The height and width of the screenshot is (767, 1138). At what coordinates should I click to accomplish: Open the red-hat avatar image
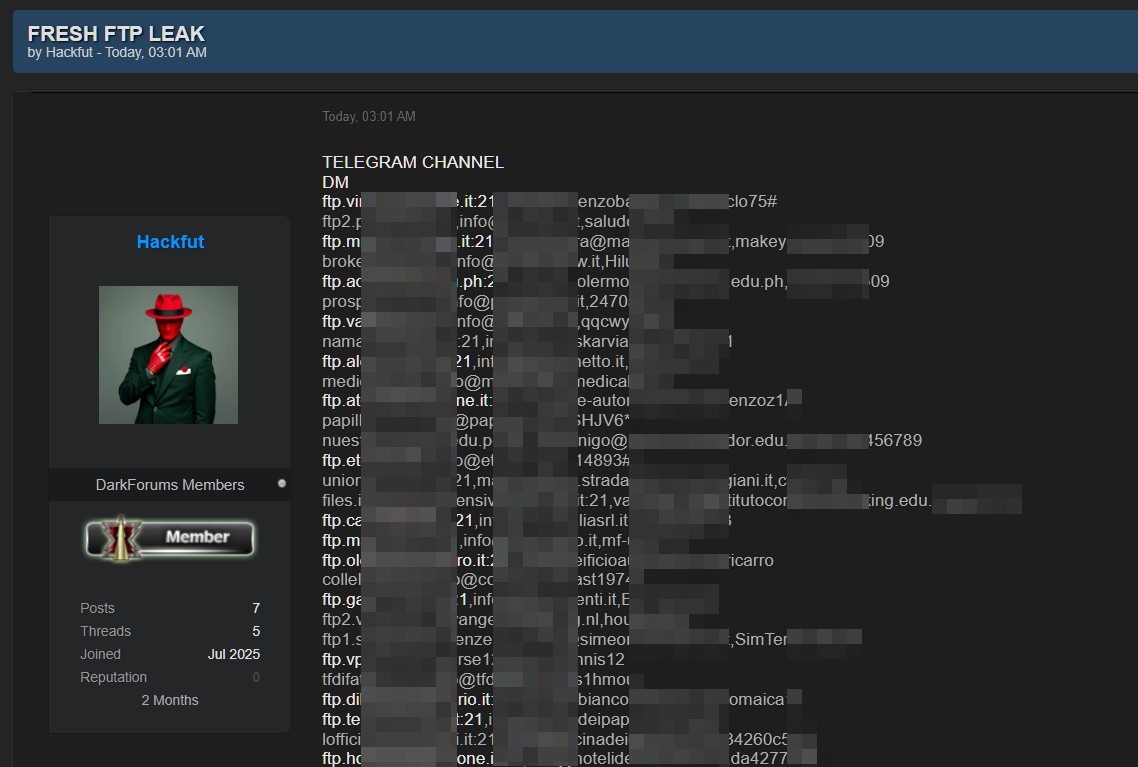click(x=168, y=355)
